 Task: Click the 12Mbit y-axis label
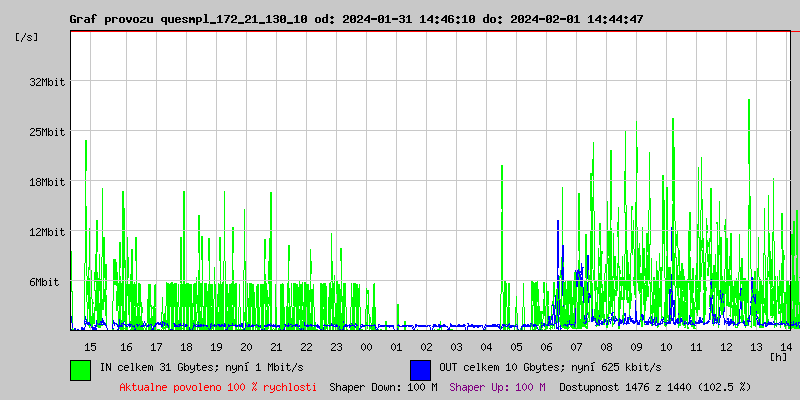pyautogui.click(x=46, y=232)
